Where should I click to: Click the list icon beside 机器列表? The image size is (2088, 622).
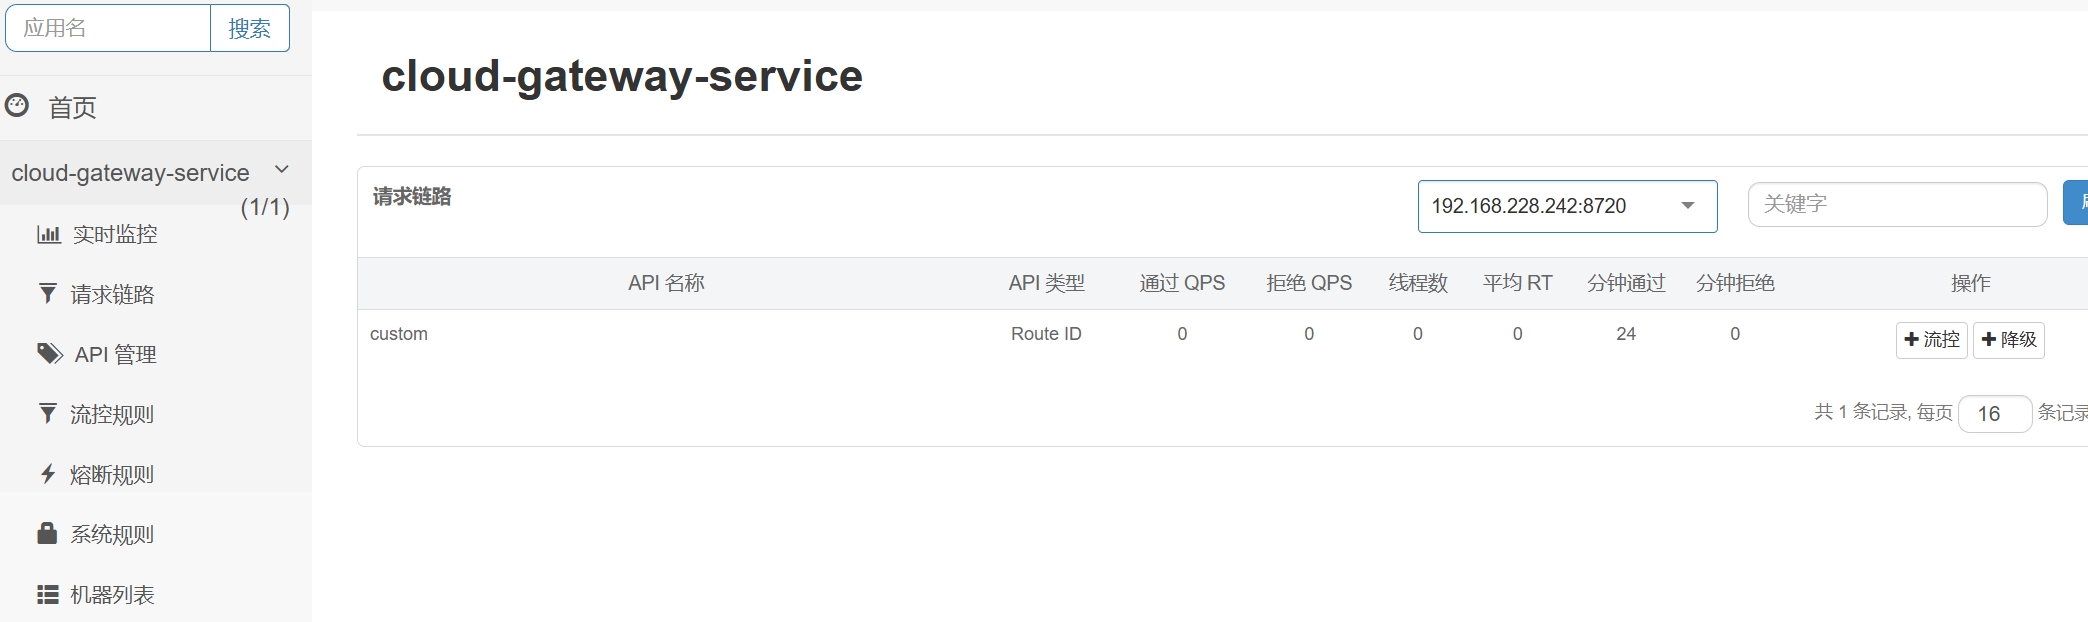coord(47,594)
